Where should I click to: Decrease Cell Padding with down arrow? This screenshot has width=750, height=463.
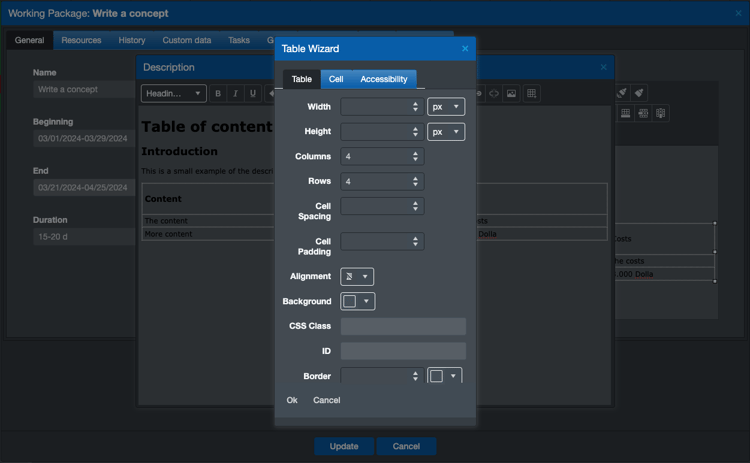[415, 245]
